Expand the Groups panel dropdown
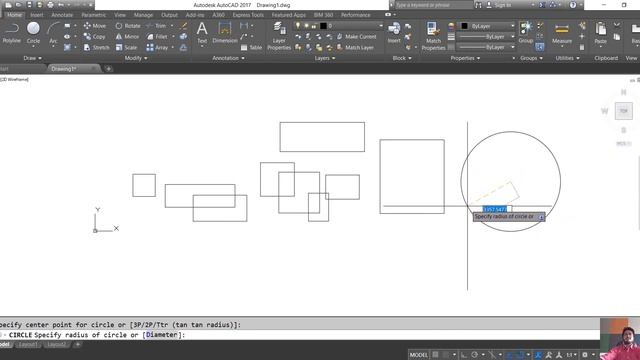640x360 pixels. pos(531,58)
